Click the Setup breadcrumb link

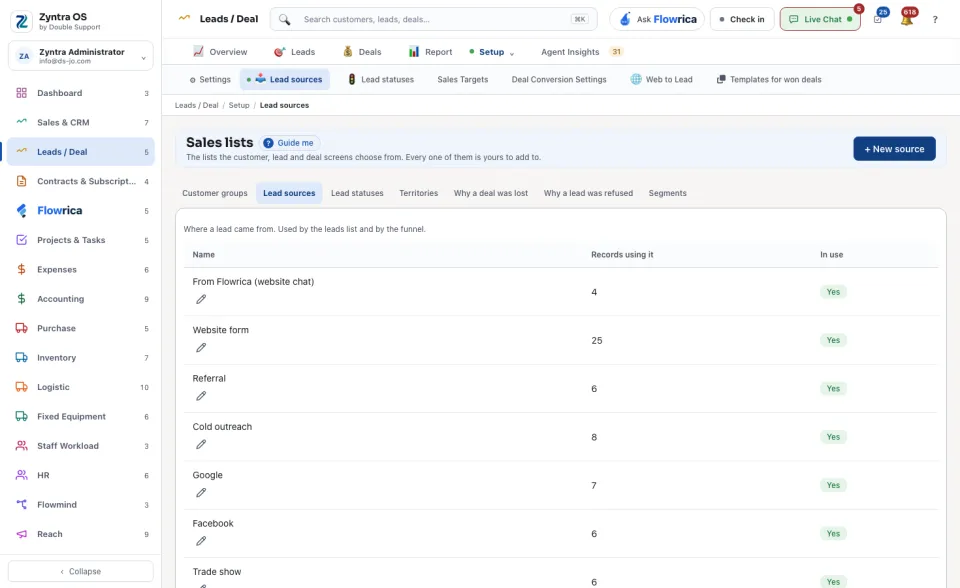[239, 105]
